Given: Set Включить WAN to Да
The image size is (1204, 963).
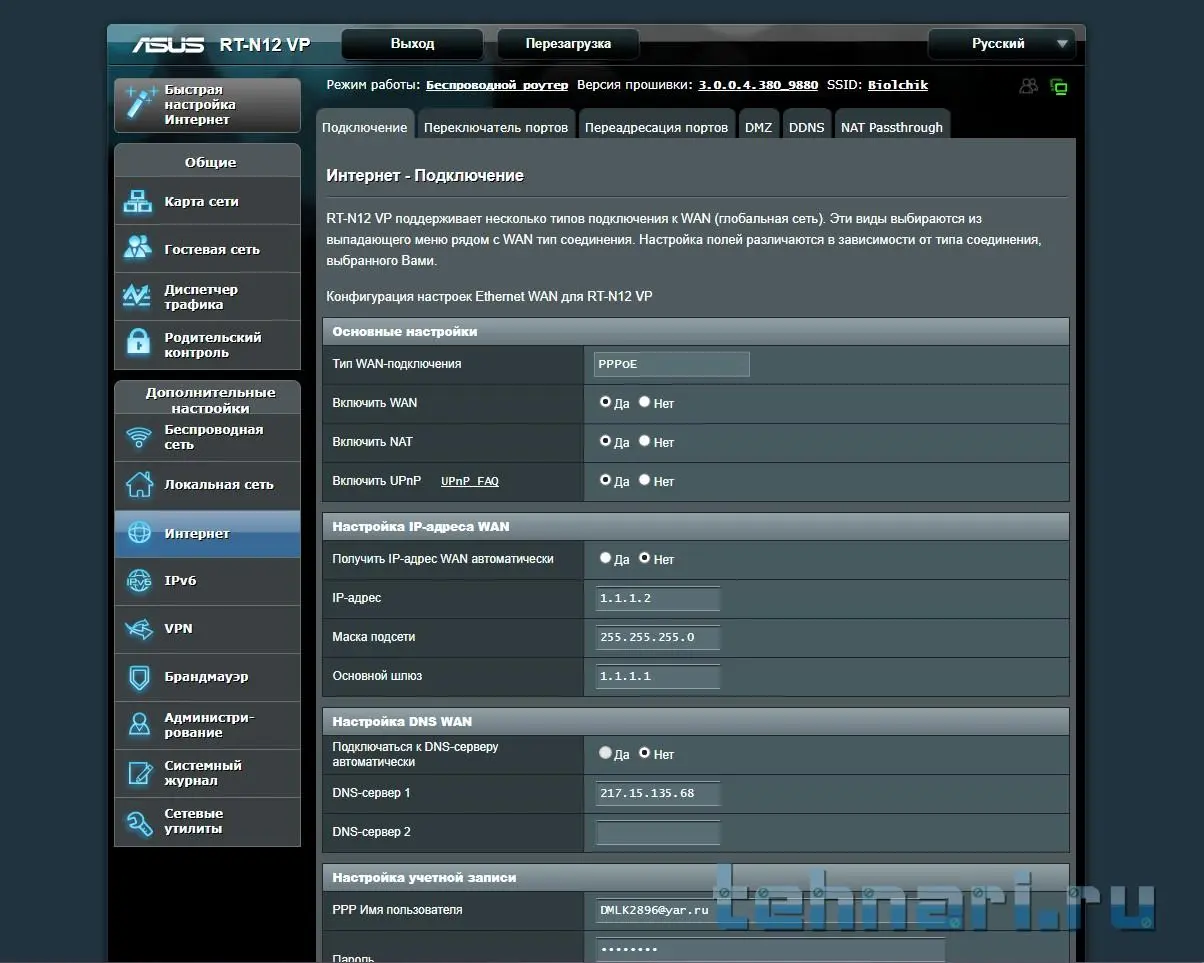Looking at the screenshot, I should (605, 402).
